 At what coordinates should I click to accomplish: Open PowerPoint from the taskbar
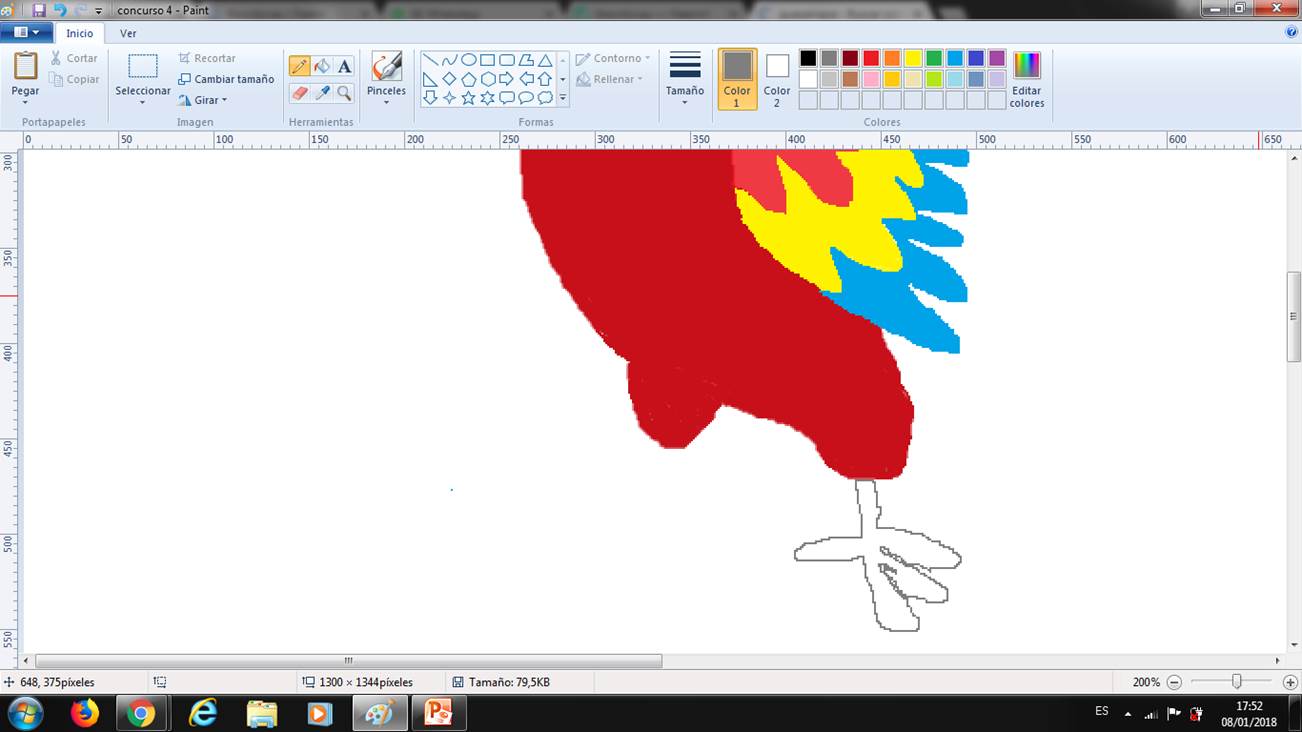pos(438,714)
